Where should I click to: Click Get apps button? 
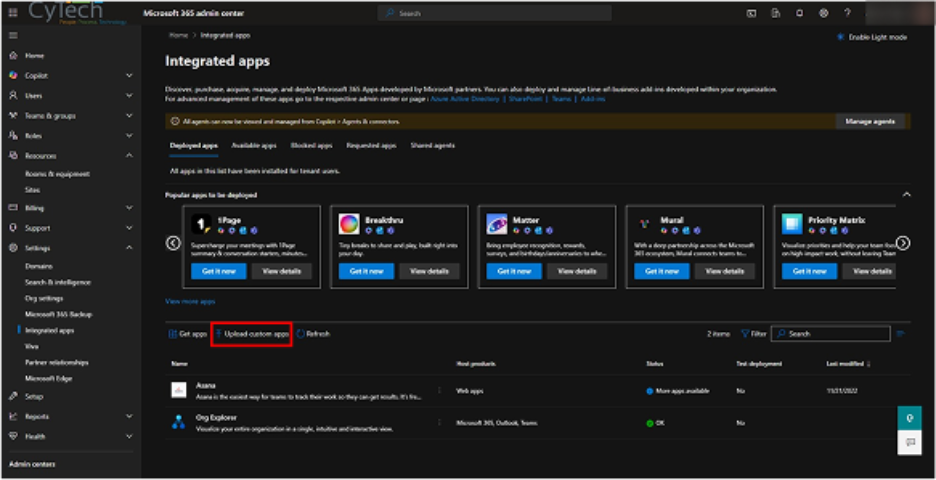(x=188, y=334)
